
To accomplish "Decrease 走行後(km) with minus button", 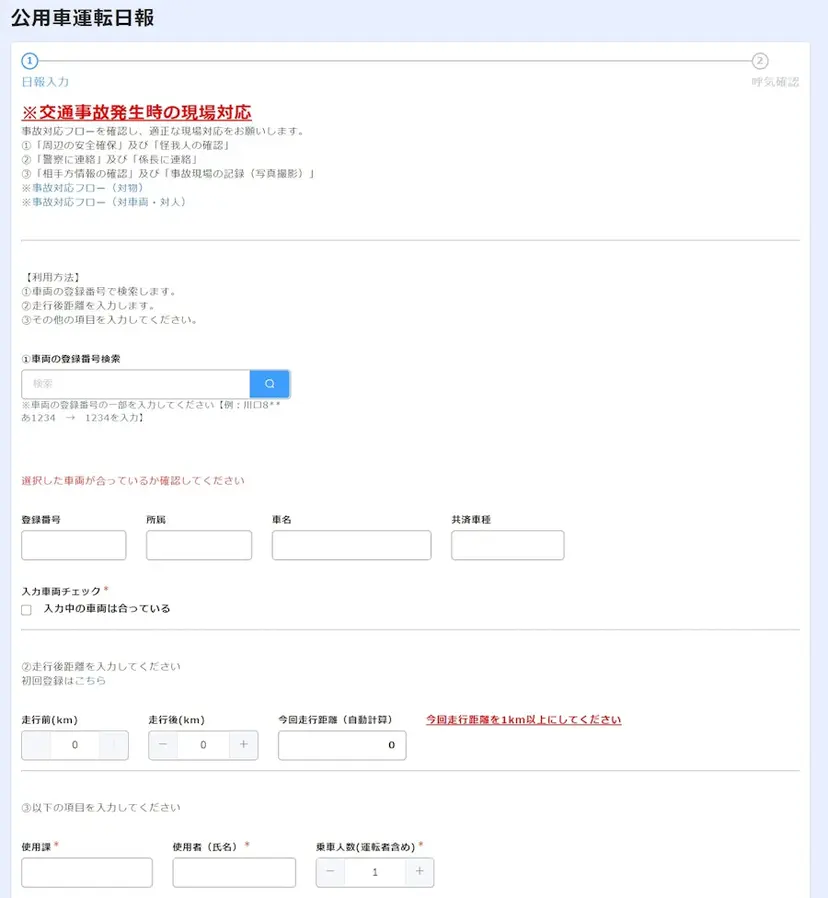I will (163, 745).
